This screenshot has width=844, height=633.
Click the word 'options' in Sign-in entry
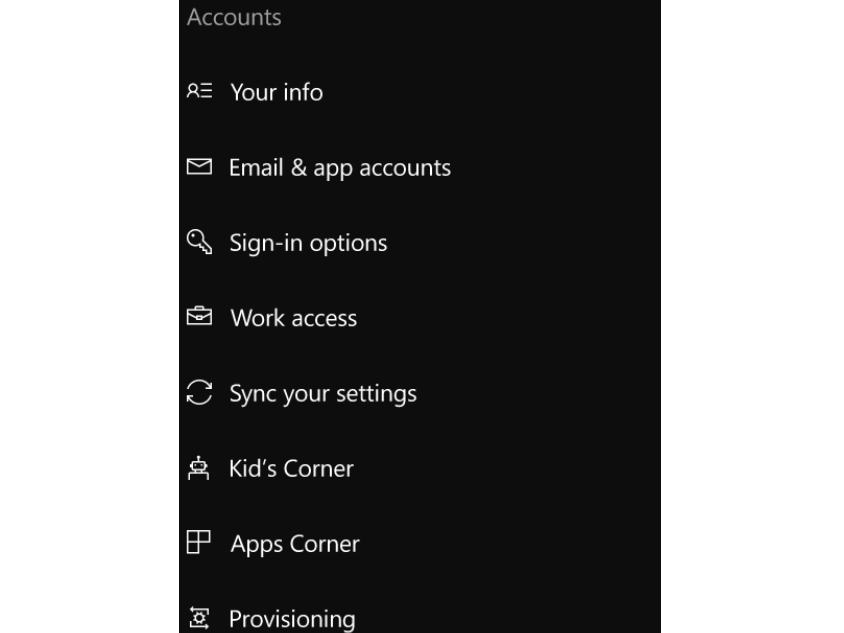pyautogui.click(x=348, y=244)
